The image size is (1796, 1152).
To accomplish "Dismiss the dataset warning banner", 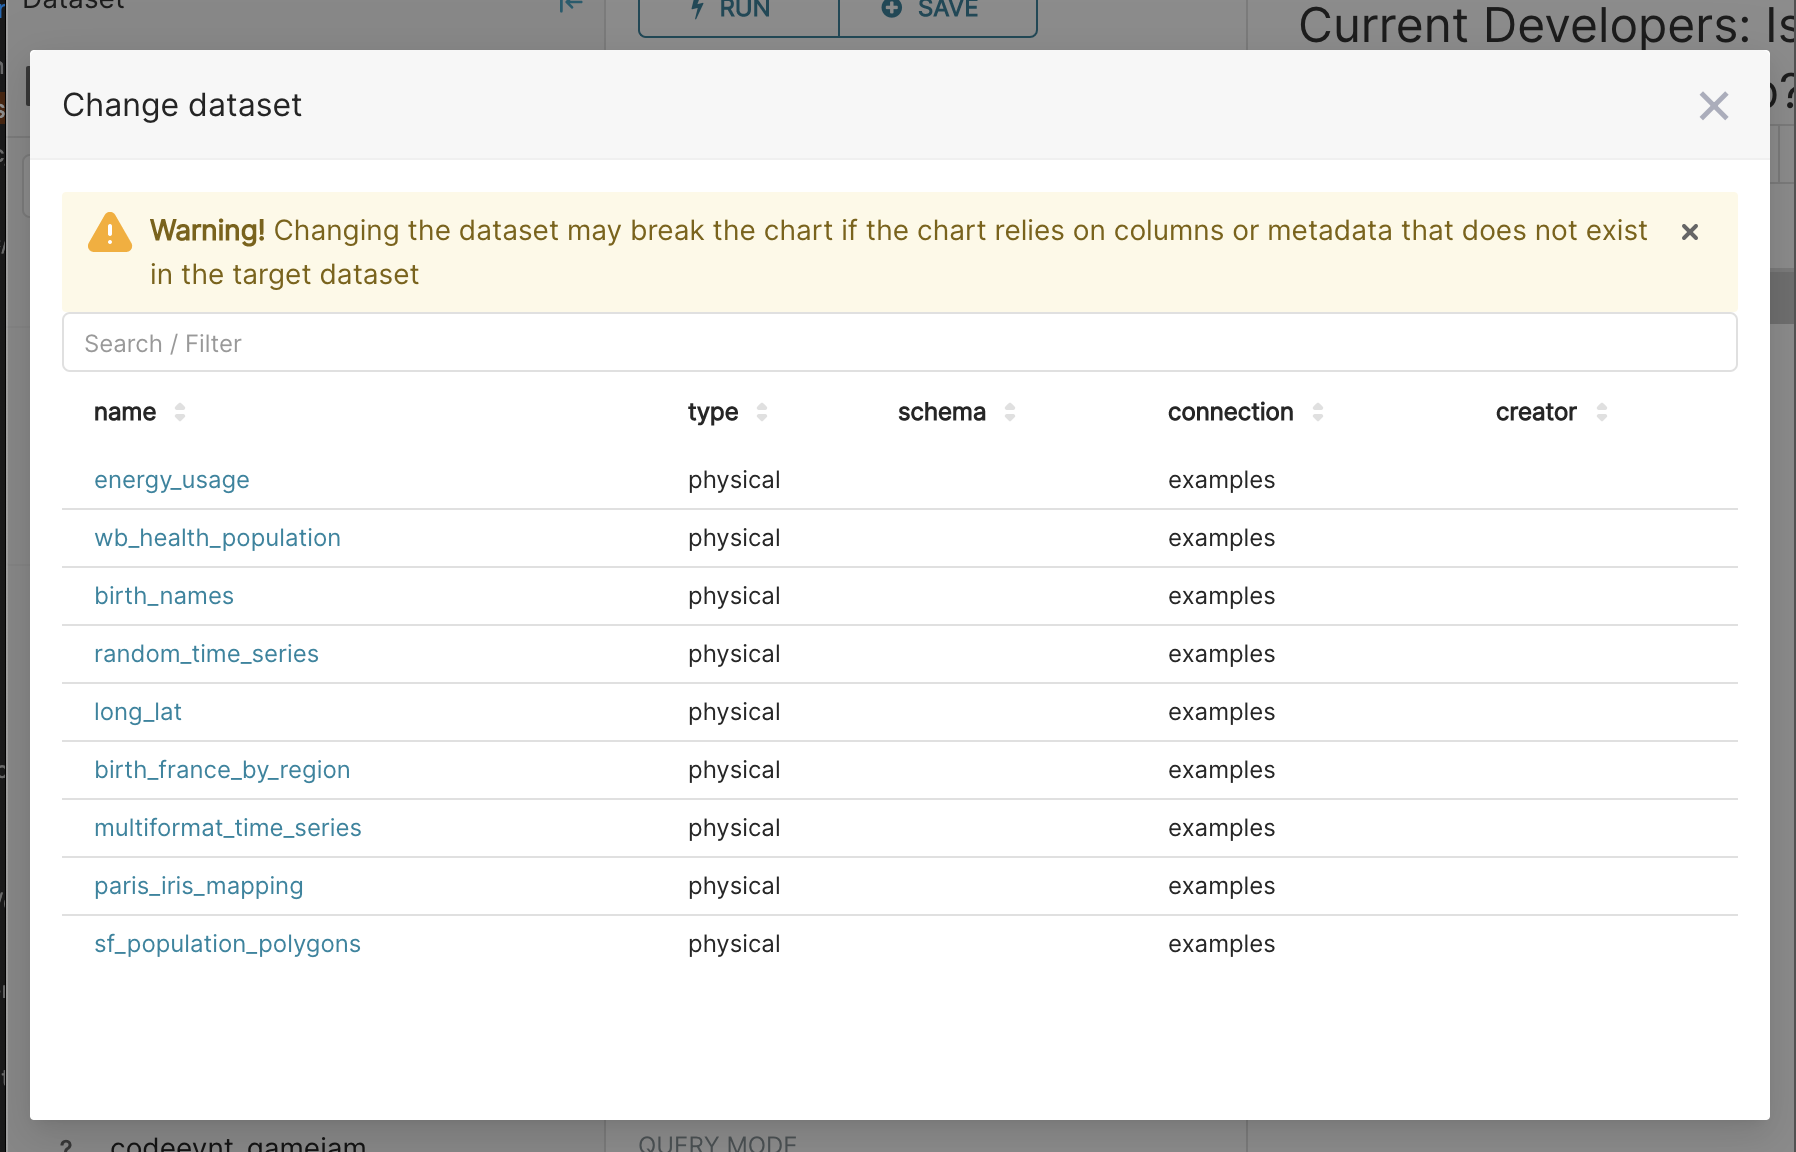I will click(x=1690, y=232).
